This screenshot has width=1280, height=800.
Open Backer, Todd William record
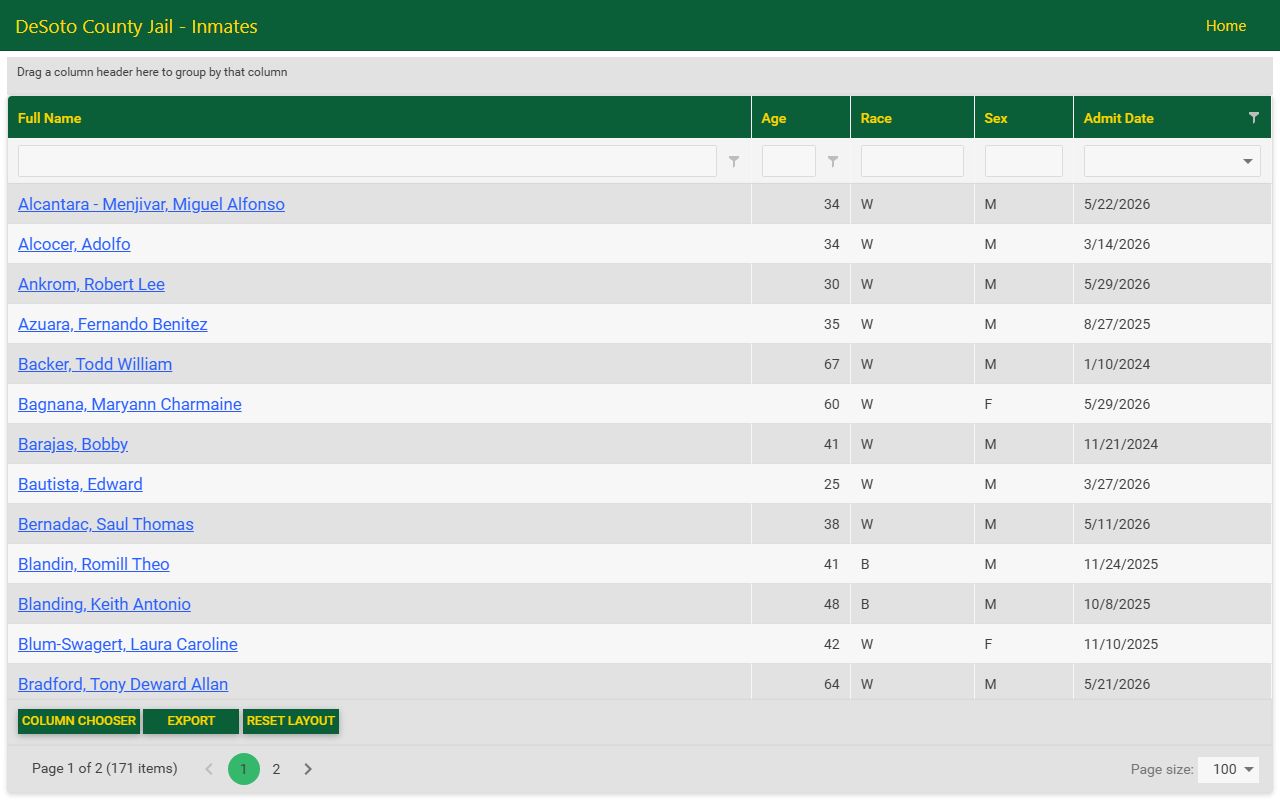pyautogui.click(x=95, y=364)
